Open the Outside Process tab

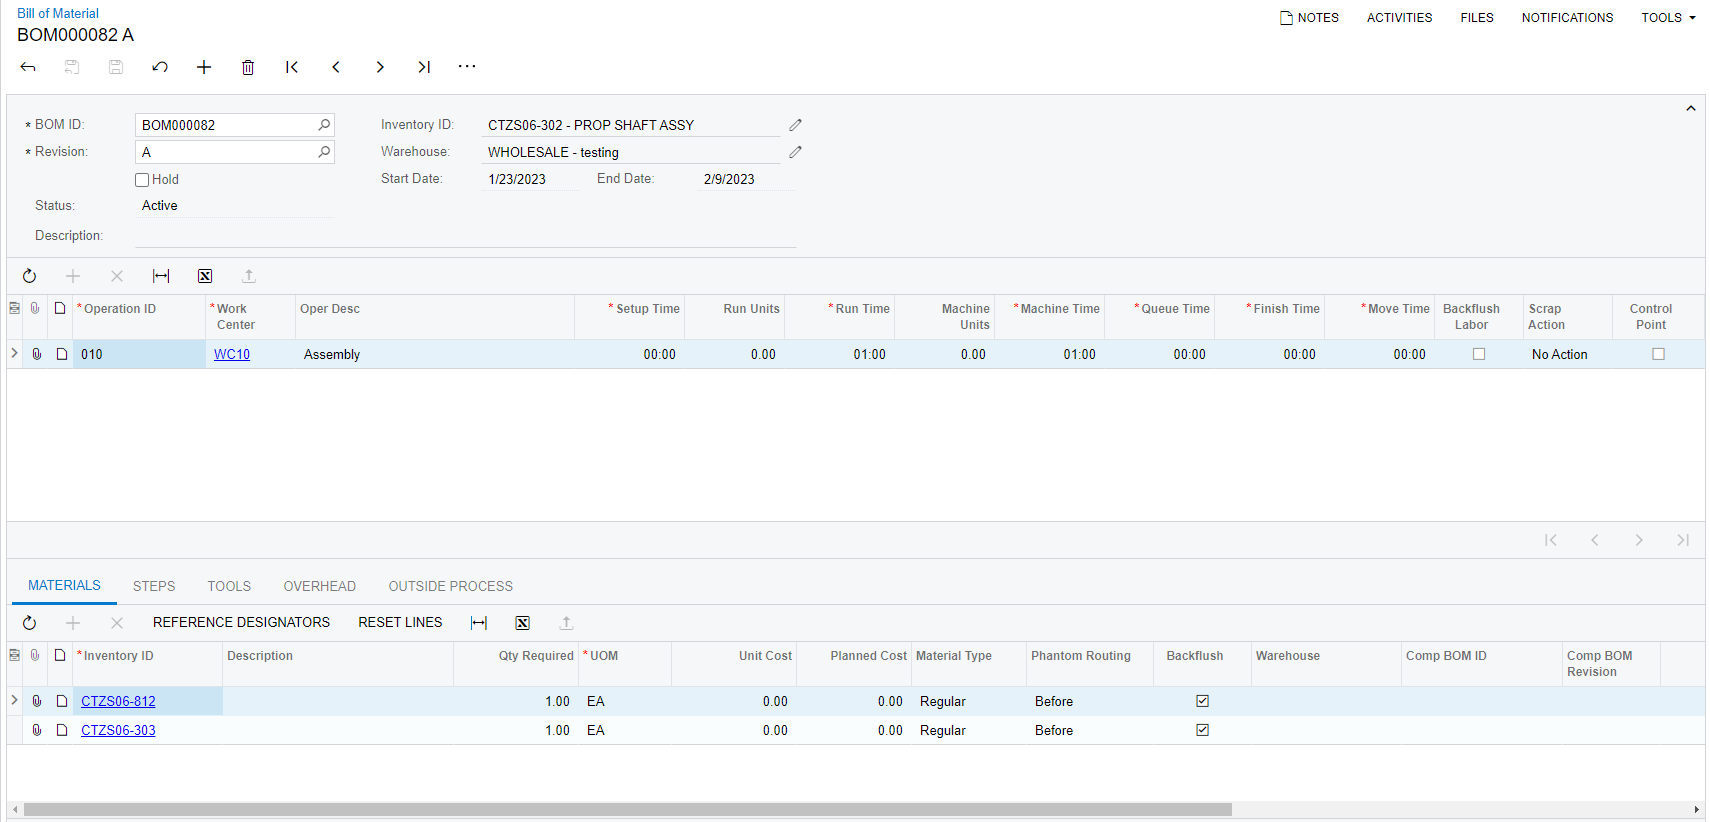[450, 586]
